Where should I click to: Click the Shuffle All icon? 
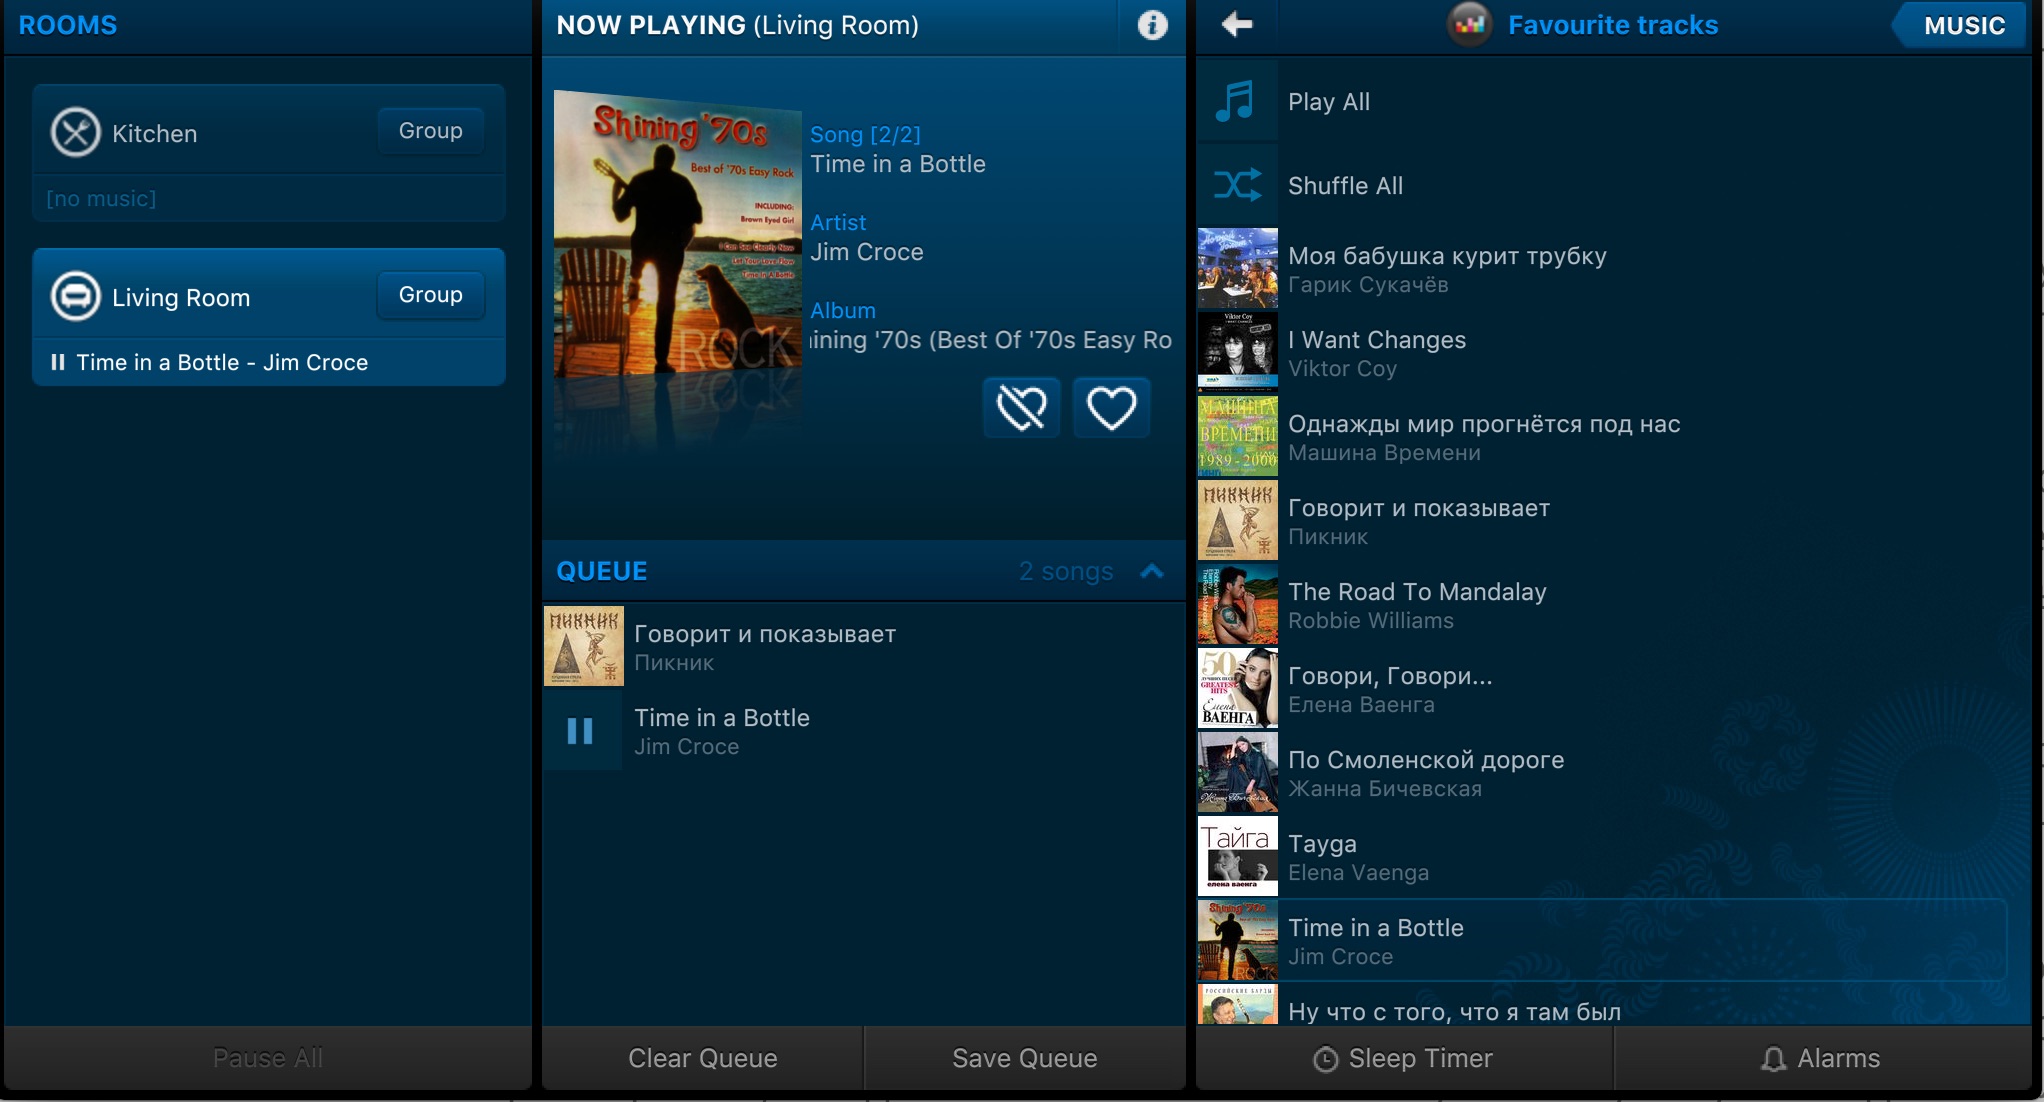[x=1237, y=185]
